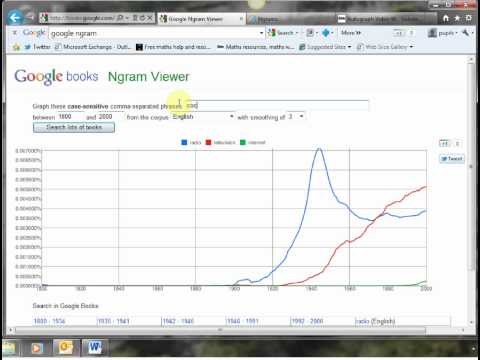480x360 pixels.
Task: Expand the toolbar More chevron
Action: 351,33
